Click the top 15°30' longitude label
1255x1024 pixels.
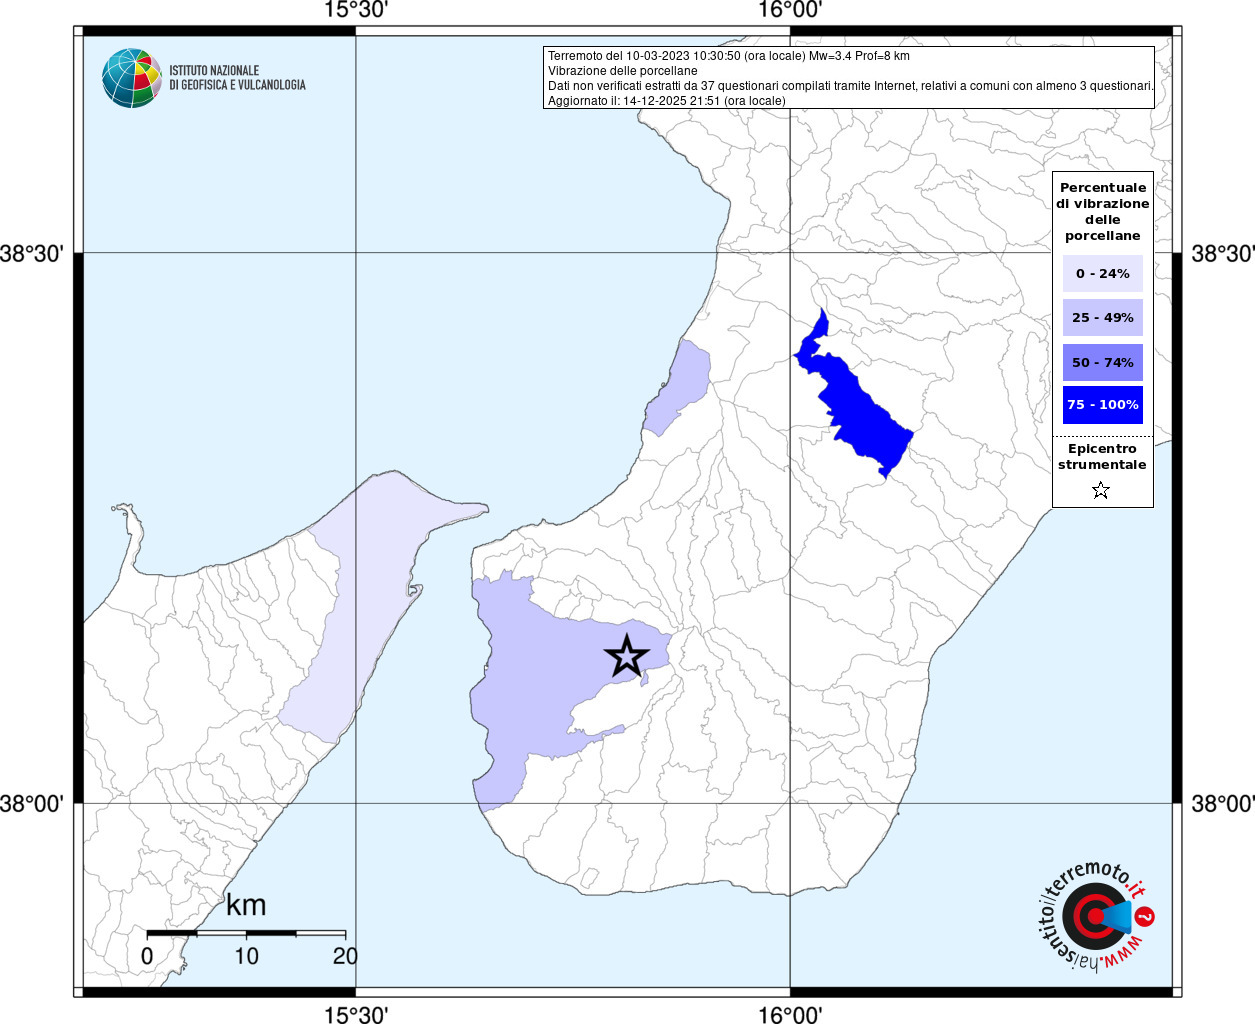point(356,11)
